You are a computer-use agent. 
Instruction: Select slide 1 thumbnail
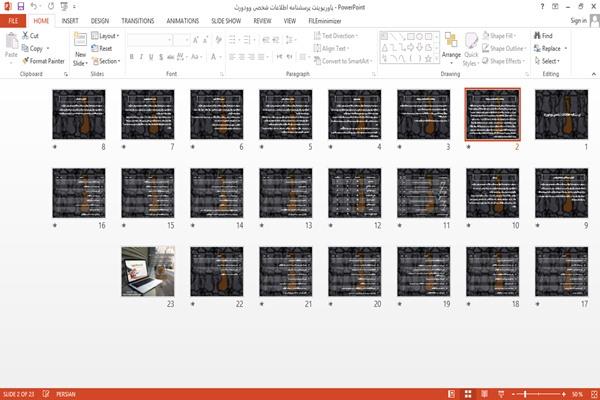[561, 114]
